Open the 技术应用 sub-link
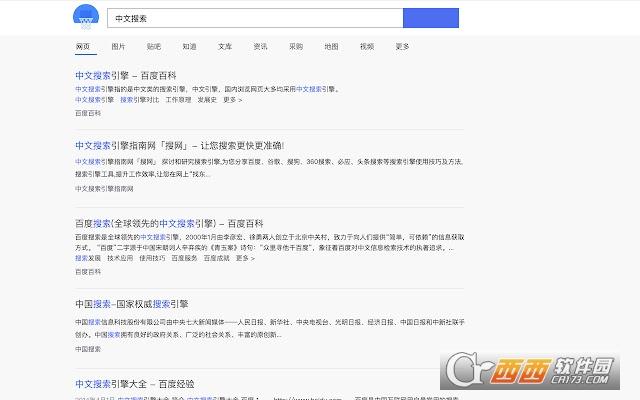Screen dimensions: 640x400 click(120, 258)
